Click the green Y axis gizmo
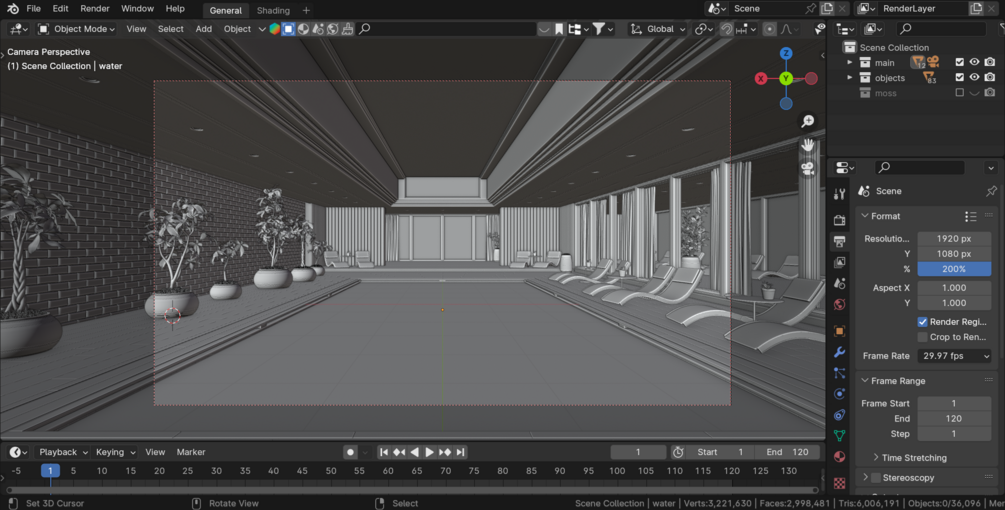Screen dimensions: 1005x510 [786, 78]
